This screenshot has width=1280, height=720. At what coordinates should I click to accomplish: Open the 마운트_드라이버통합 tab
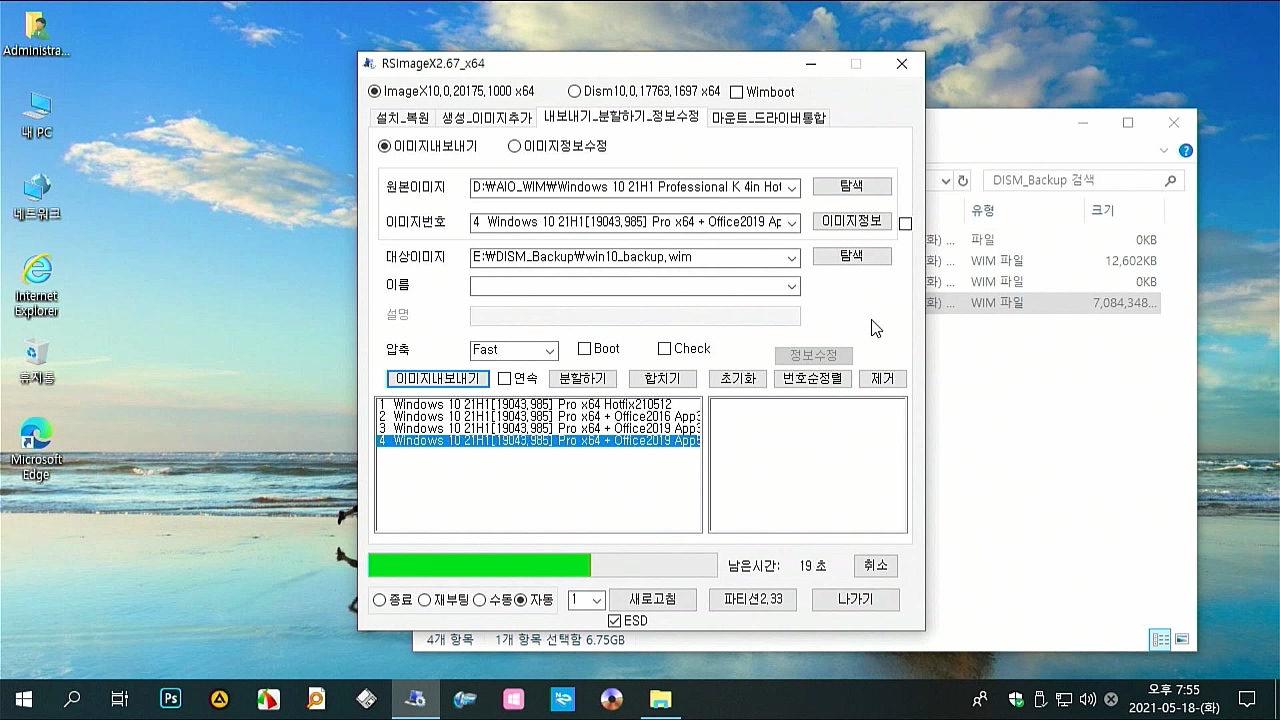tap(768, 118)
